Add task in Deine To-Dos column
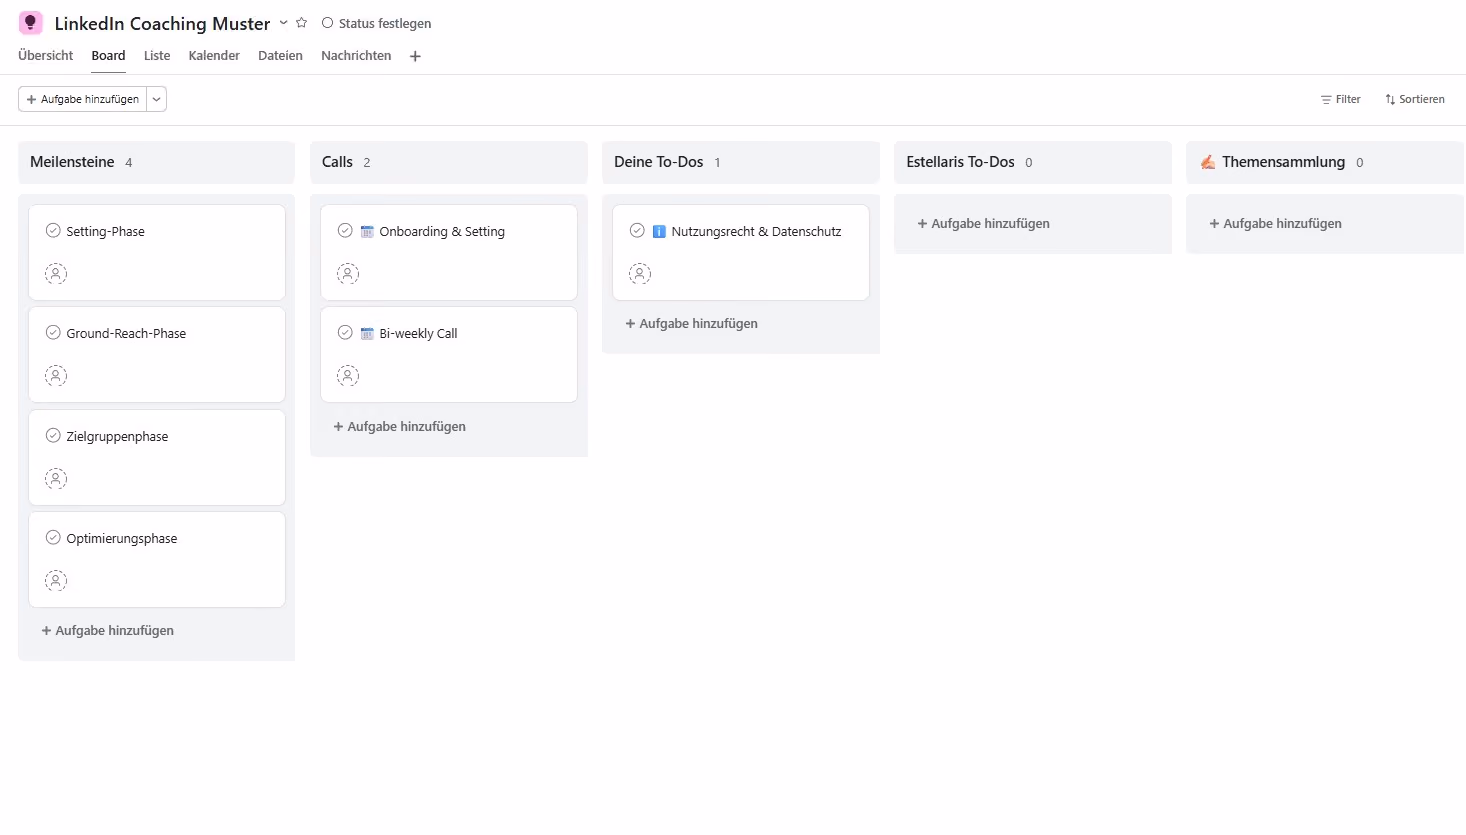This screenshot has width=1466, height=835. (x=692, y=324)
